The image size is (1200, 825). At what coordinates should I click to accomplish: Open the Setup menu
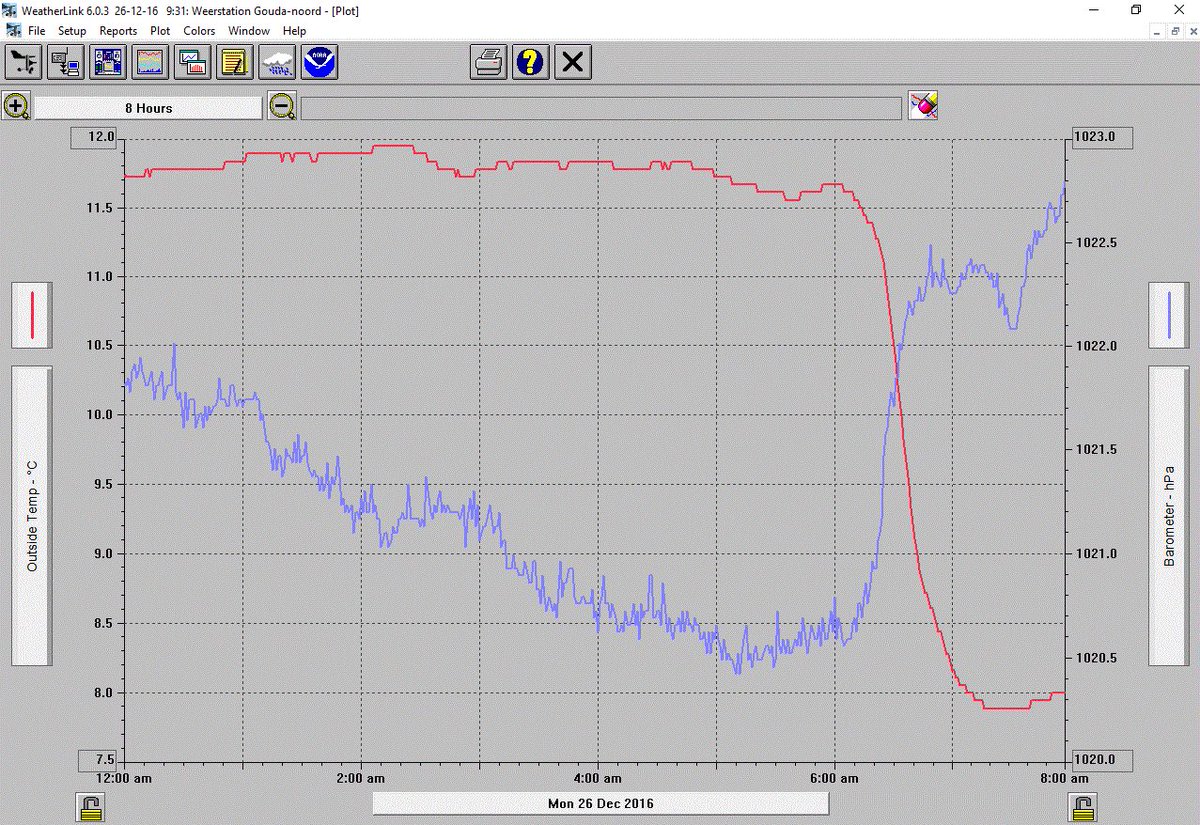[72, 31]
